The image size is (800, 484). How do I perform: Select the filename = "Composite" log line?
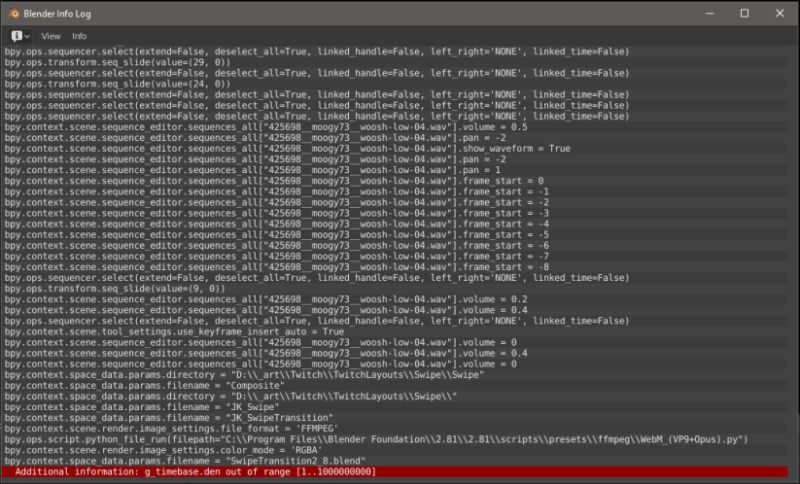tap(395, 386)
